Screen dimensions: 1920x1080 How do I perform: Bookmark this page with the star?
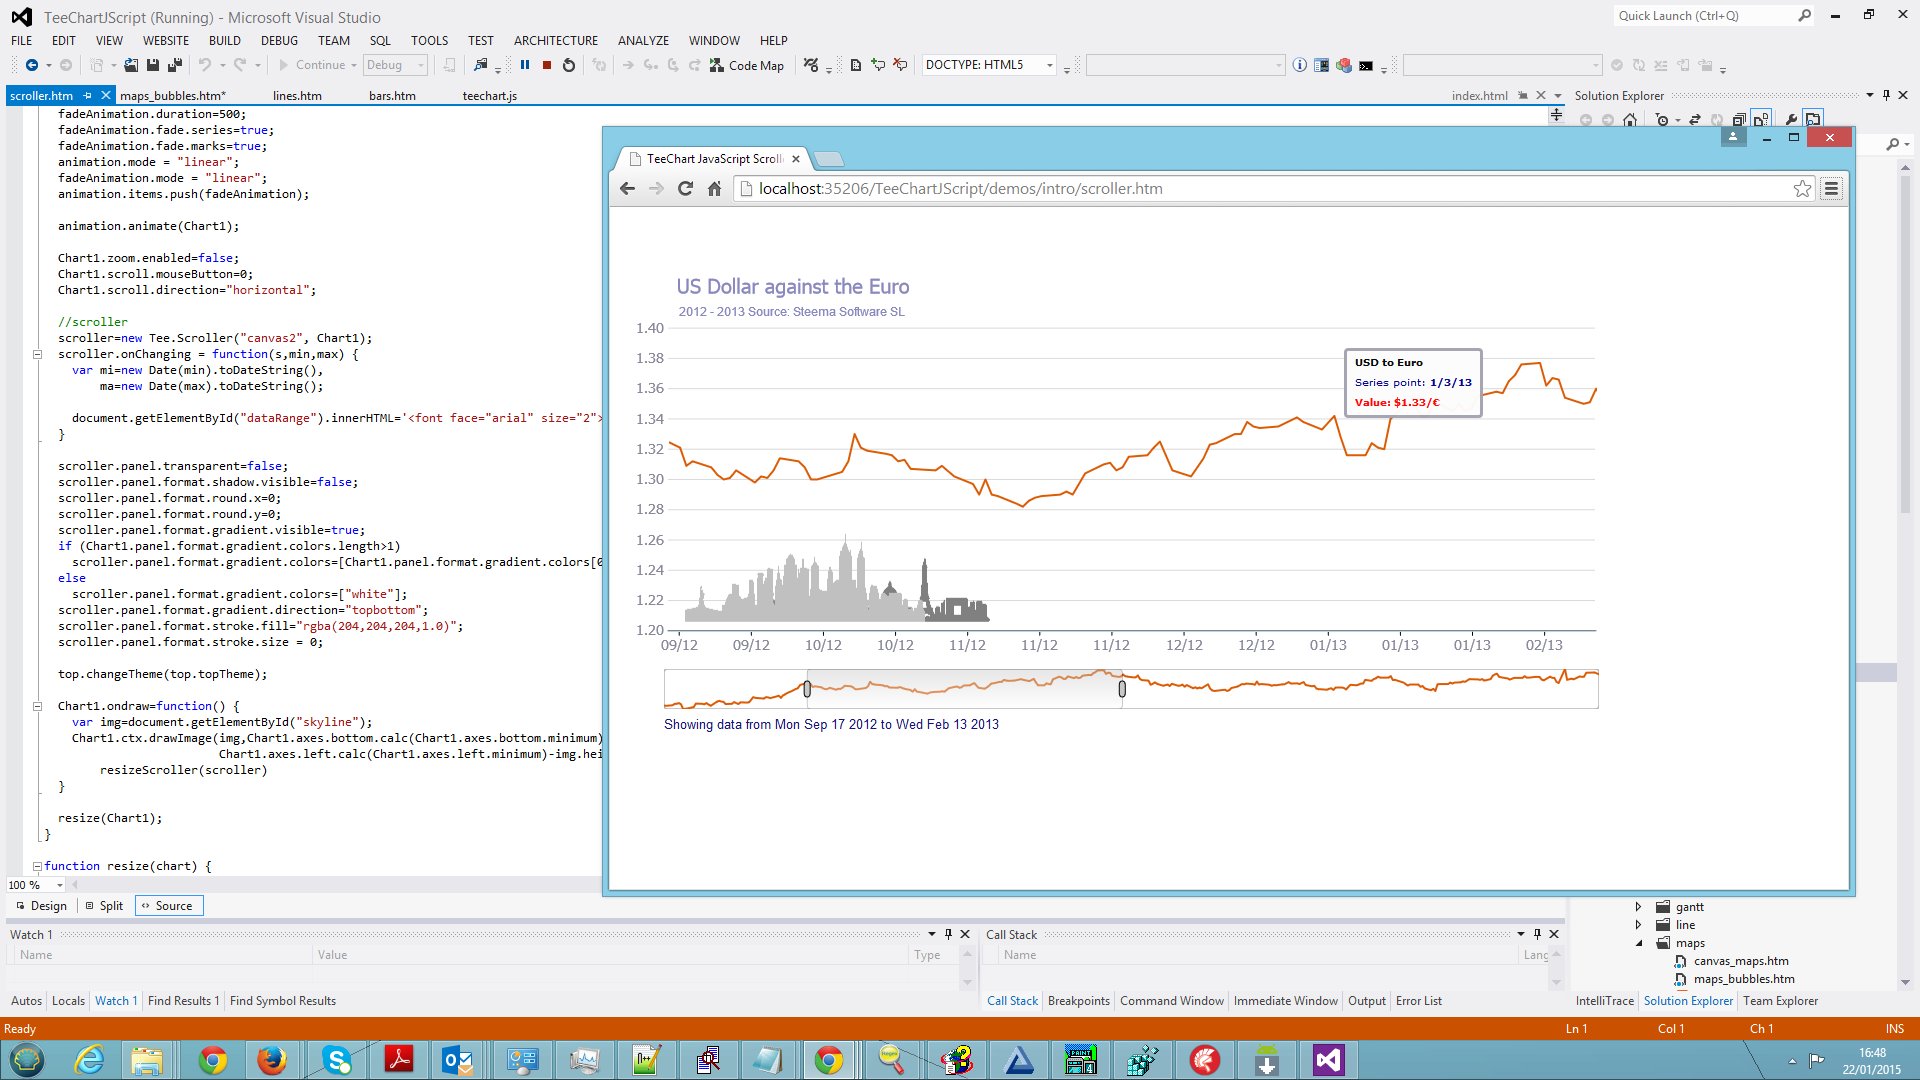(x=1802, y=188)
